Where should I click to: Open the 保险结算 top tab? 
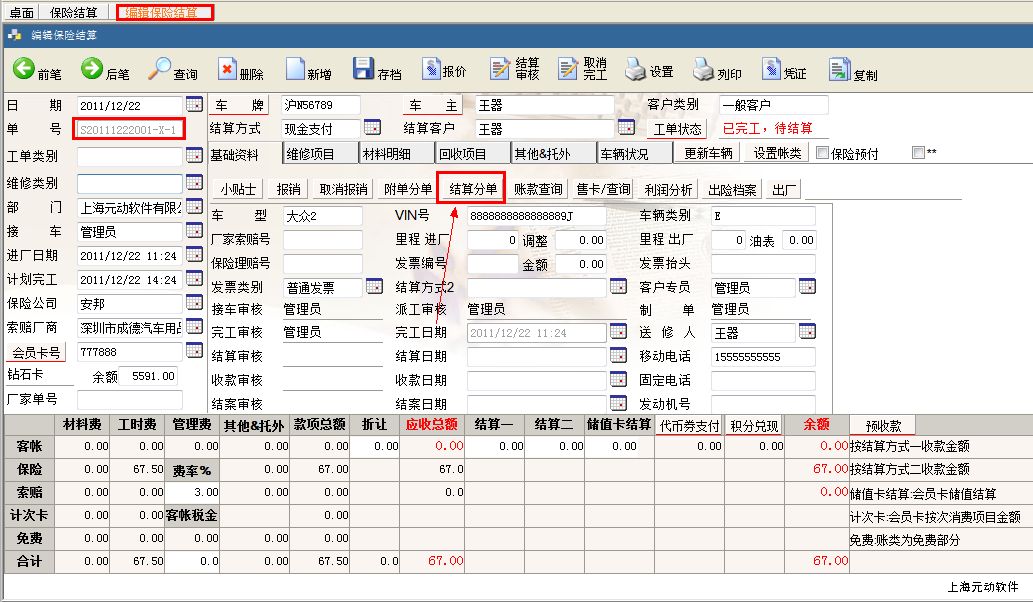coord(74,13)
